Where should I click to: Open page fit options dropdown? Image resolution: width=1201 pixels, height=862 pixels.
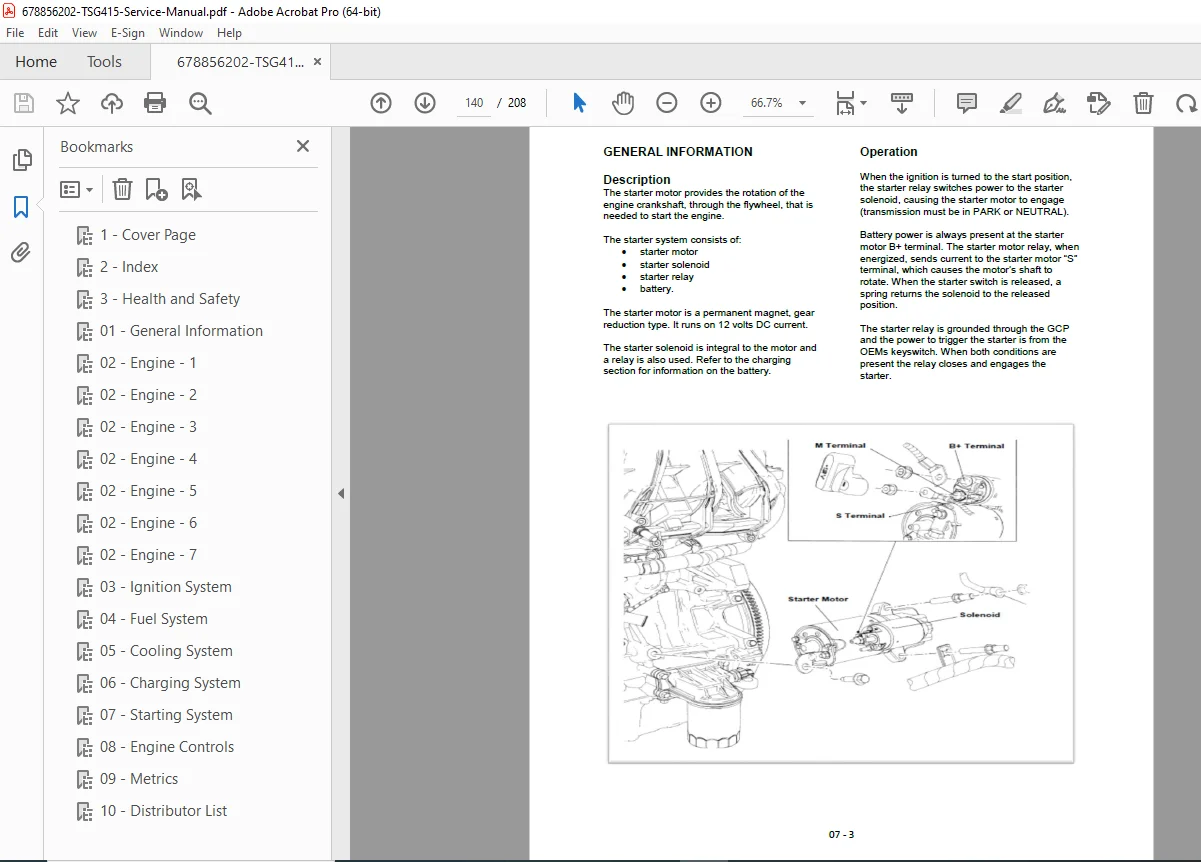(851, 103)
